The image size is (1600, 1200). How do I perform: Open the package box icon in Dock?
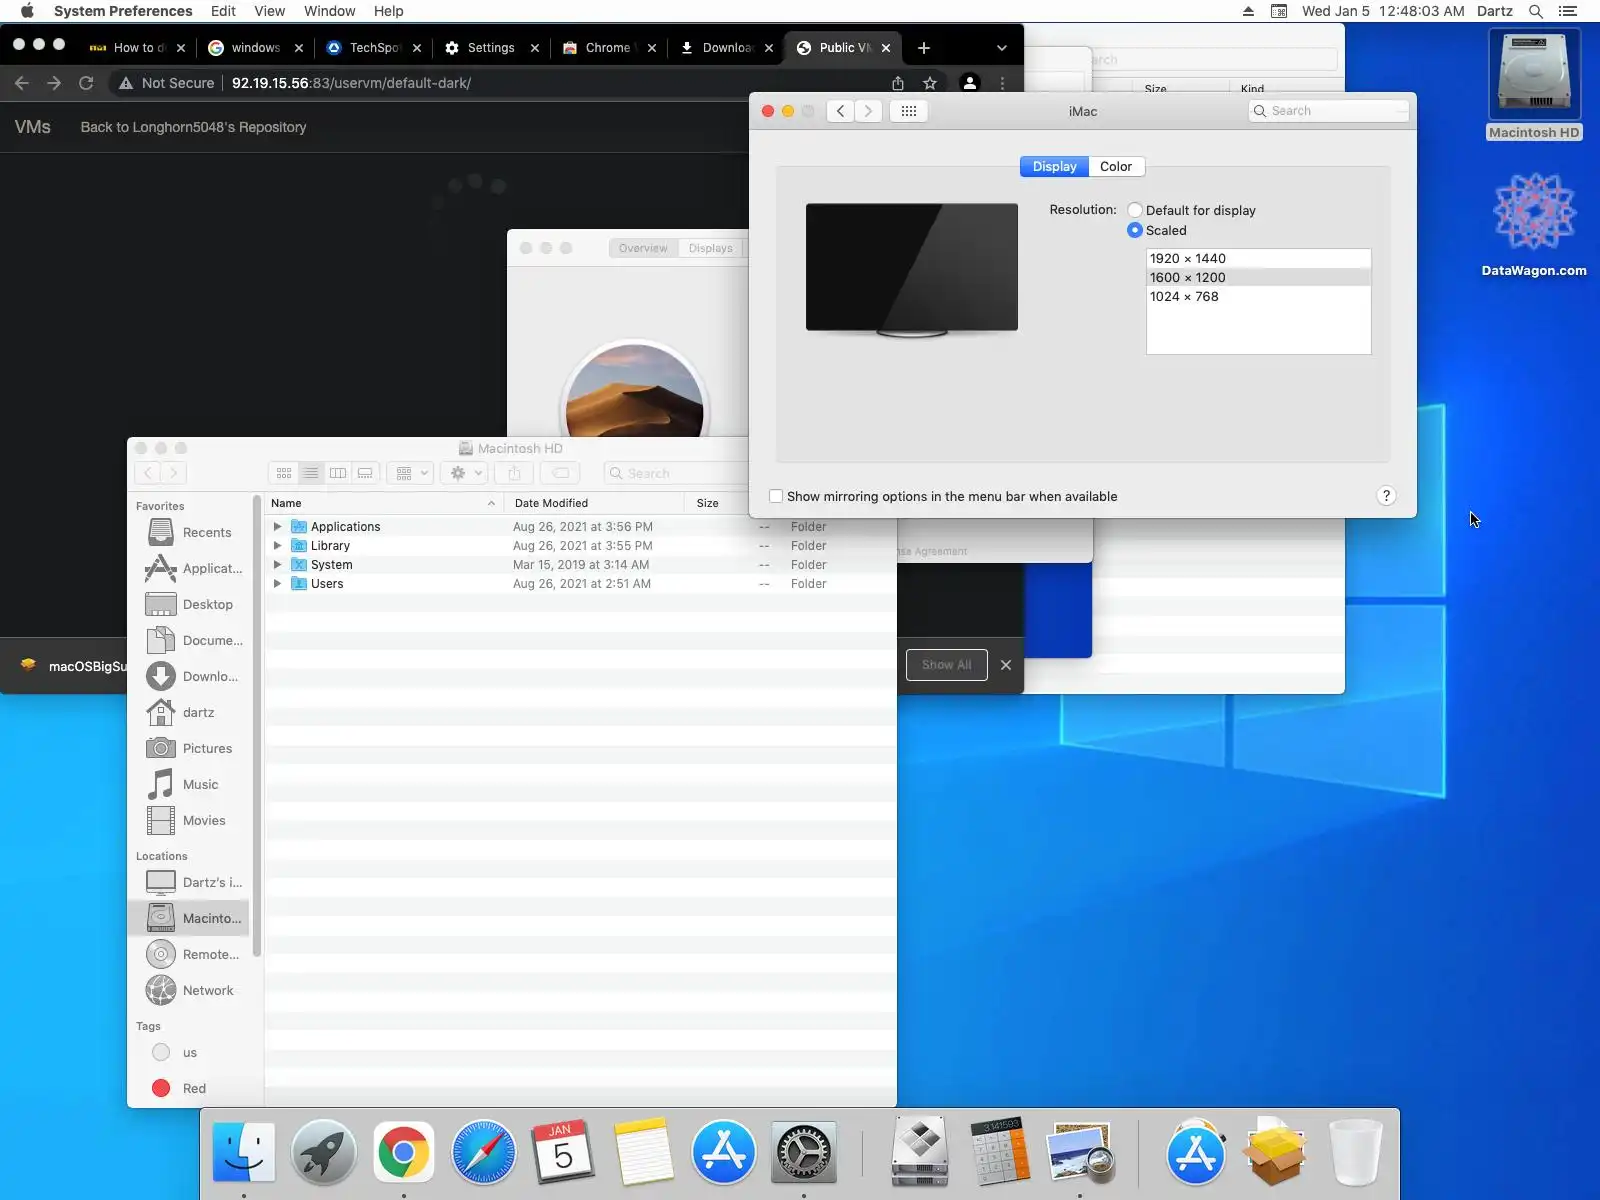(1275, 1153)
